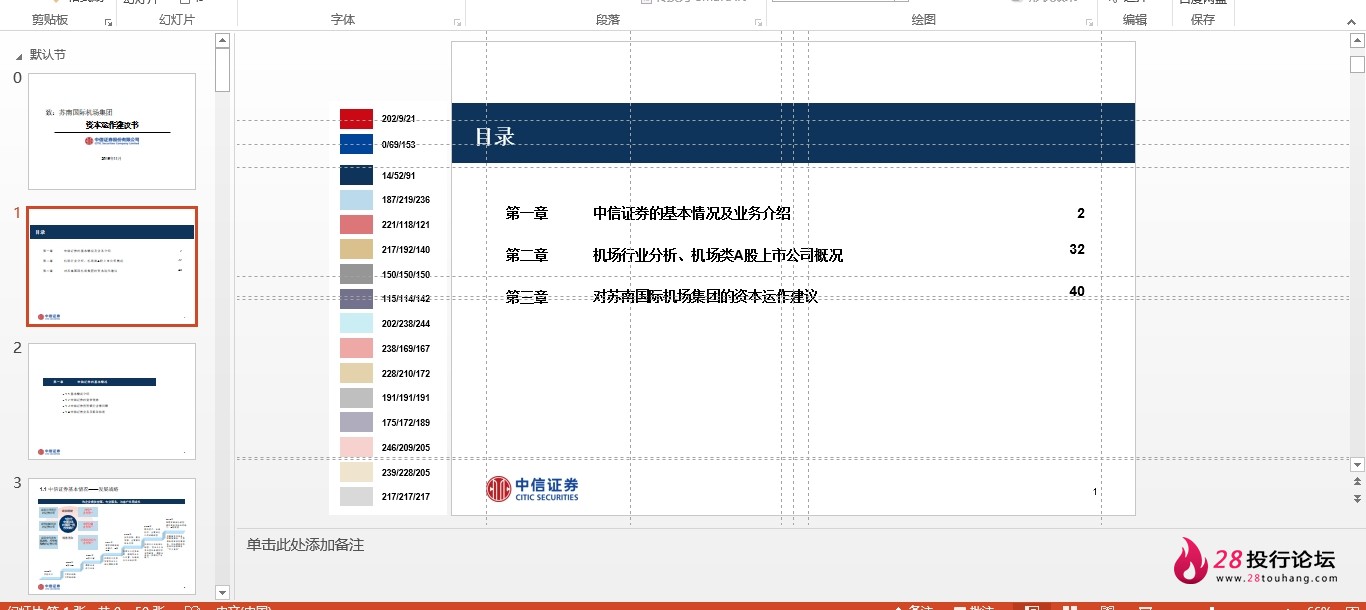Select the beige 228/210/172 swatch
The image size is (1366, 610).
(x=356, y=373)
